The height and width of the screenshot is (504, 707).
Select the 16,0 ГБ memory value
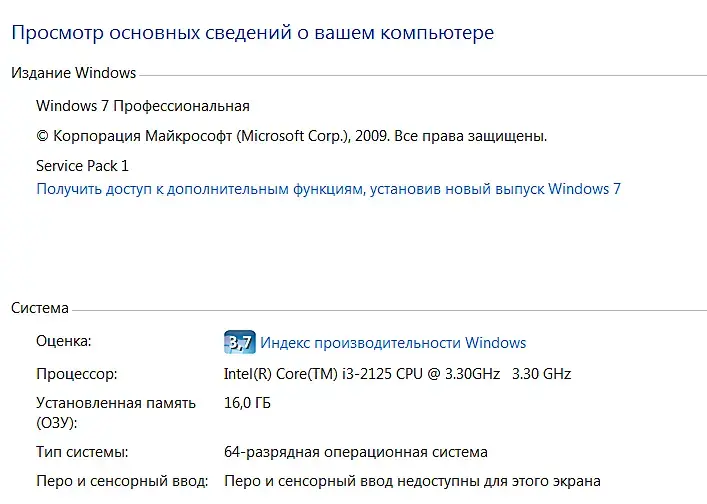pos(247,403)
